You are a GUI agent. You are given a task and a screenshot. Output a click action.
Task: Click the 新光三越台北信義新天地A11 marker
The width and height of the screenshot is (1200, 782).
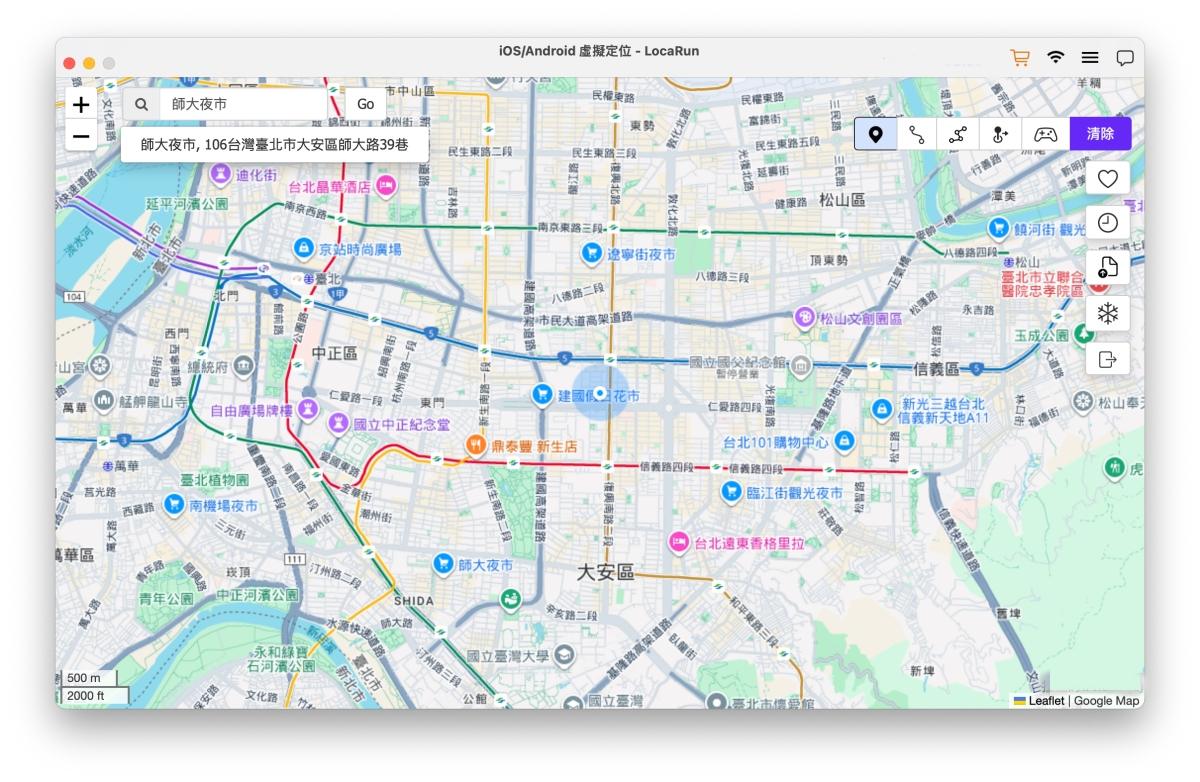click(x=881, y=408)
